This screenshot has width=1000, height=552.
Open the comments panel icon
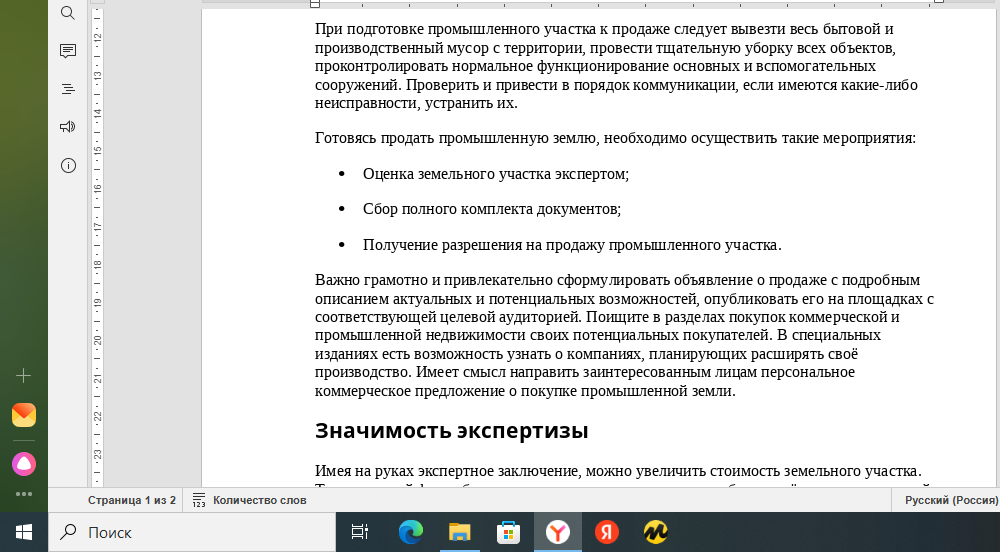coord(68,51)
